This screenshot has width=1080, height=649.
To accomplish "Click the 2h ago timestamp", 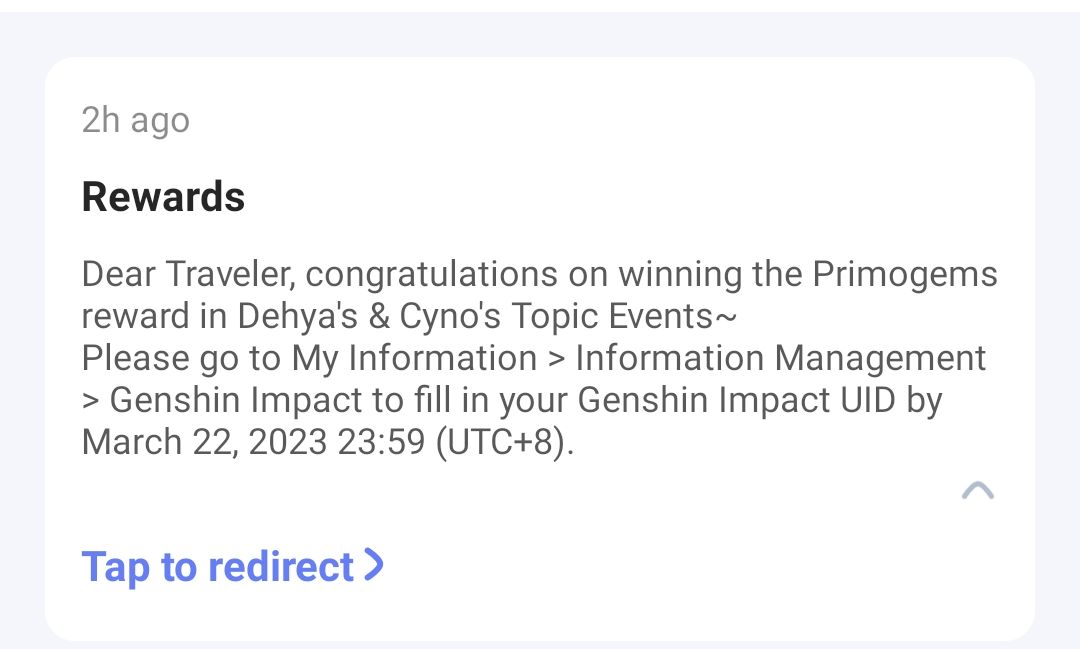I will point(135,120).
